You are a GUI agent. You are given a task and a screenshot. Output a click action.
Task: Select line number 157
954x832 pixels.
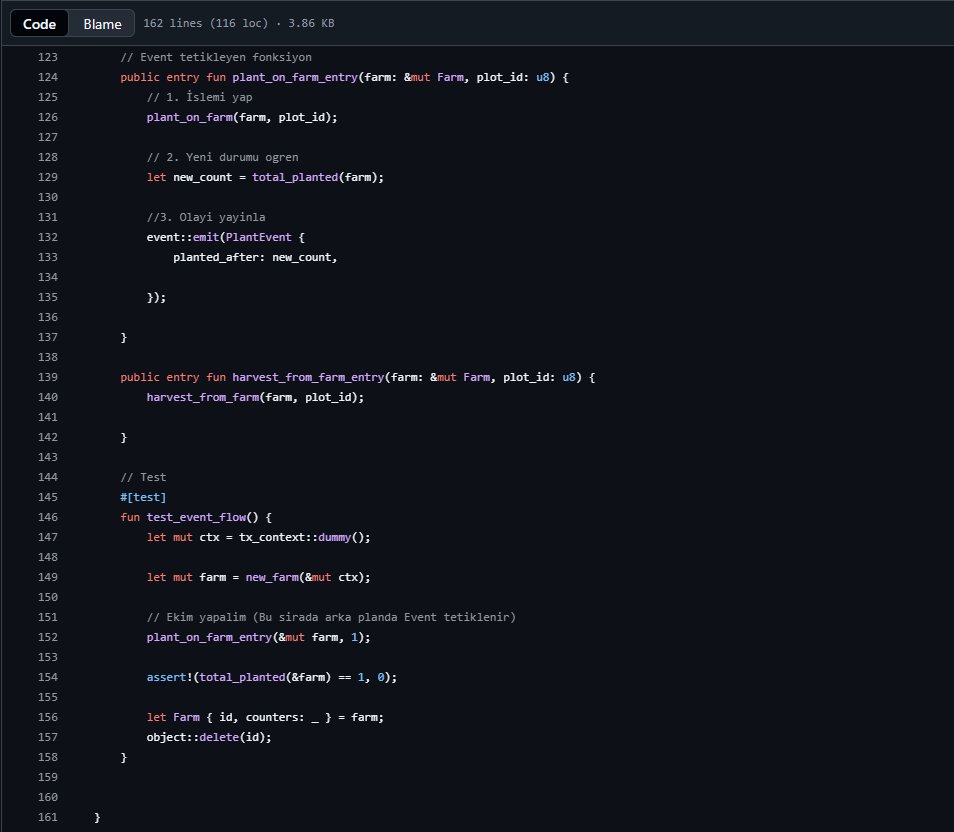47,737
